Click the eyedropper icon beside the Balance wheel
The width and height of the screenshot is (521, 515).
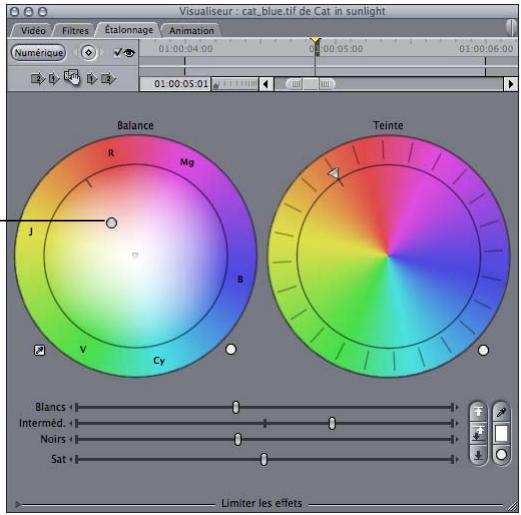click(40, 350)
